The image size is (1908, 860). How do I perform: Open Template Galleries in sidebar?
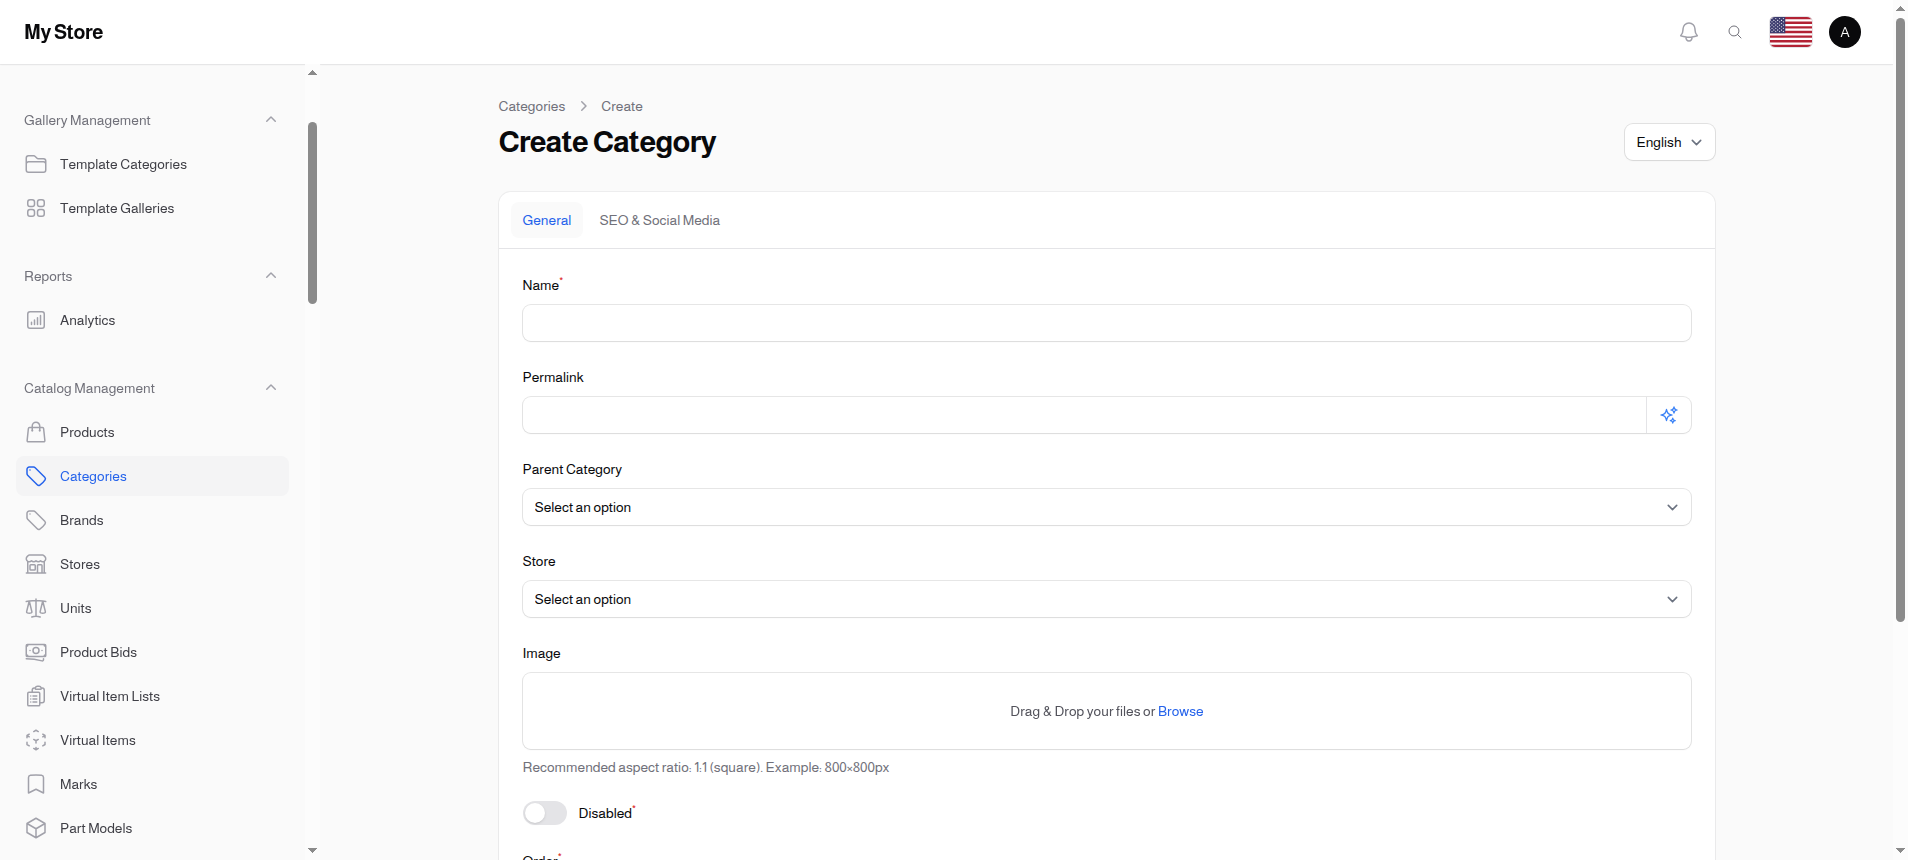tap(152, 208)
